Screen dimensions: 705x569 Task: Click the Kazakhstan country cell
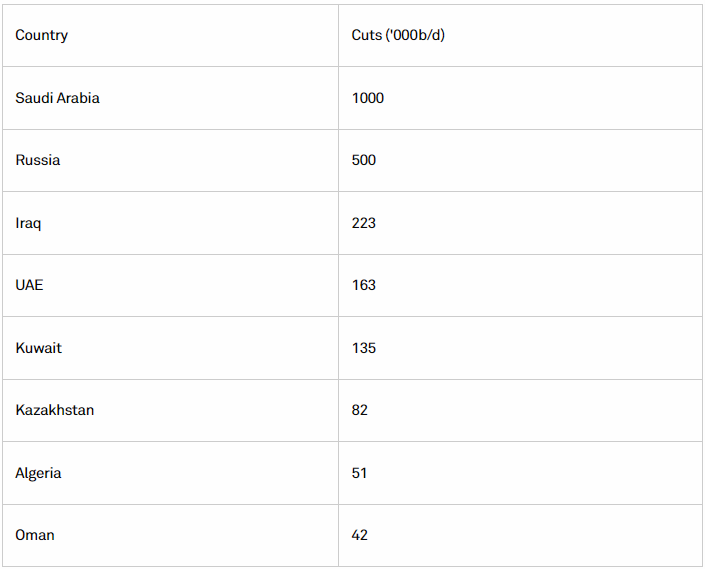(x=170, y=410)
